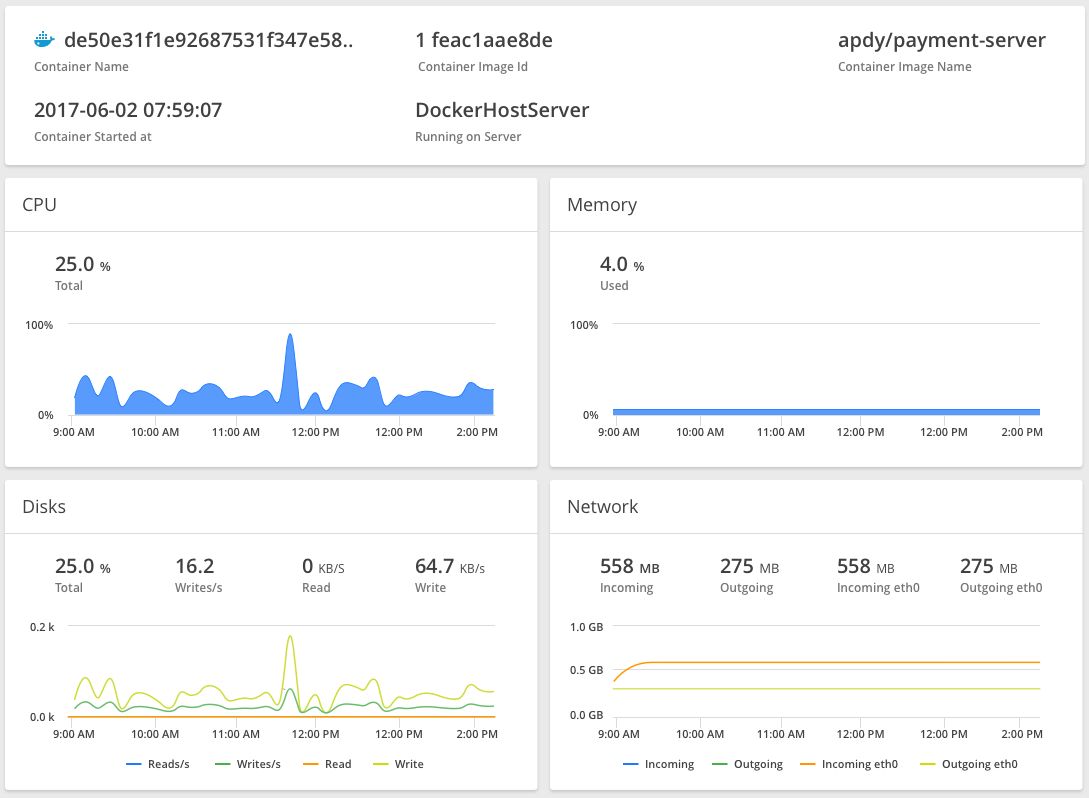Click the Memory 4.0 % Used value
Viewport: 1089px width, 798px height.
[622, 265]
